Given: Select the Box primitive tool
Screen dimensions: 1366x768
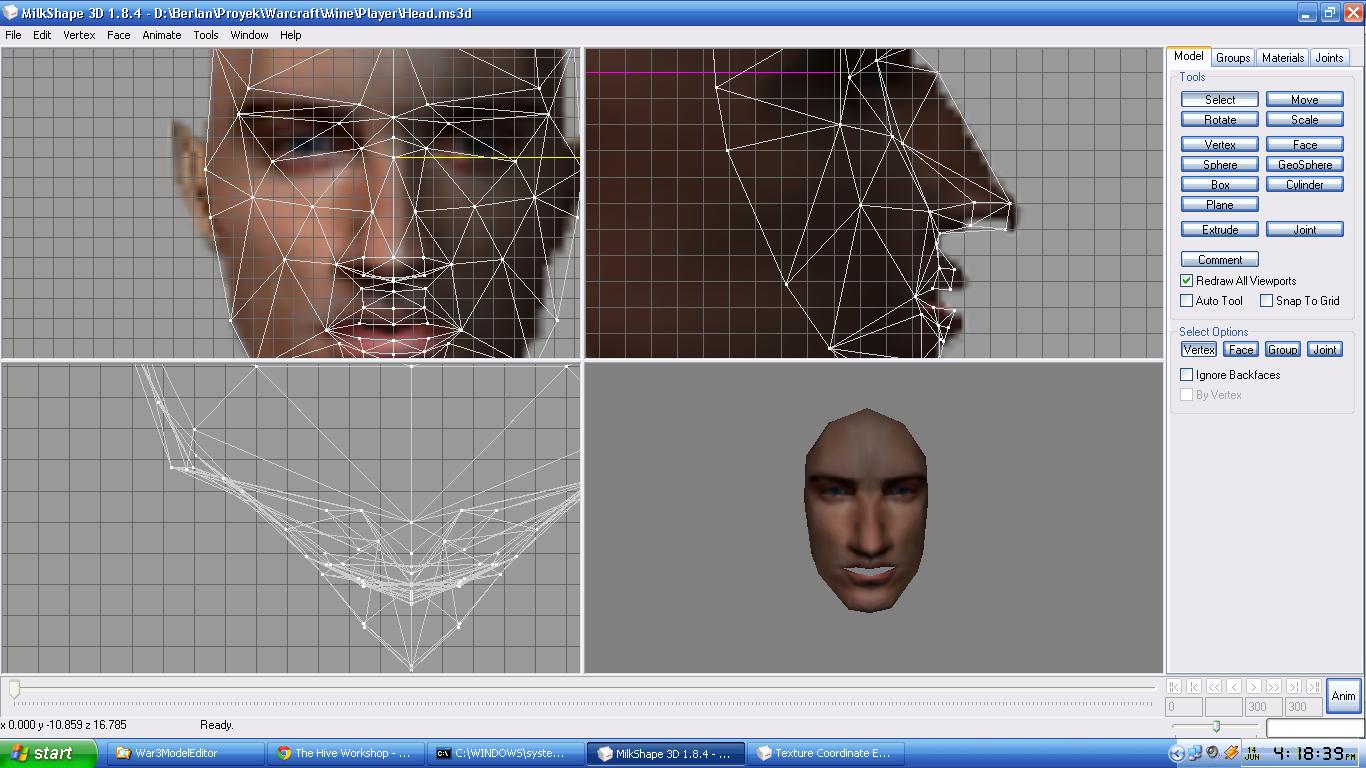Looking at the screenshot, I should click(1219, 184).
